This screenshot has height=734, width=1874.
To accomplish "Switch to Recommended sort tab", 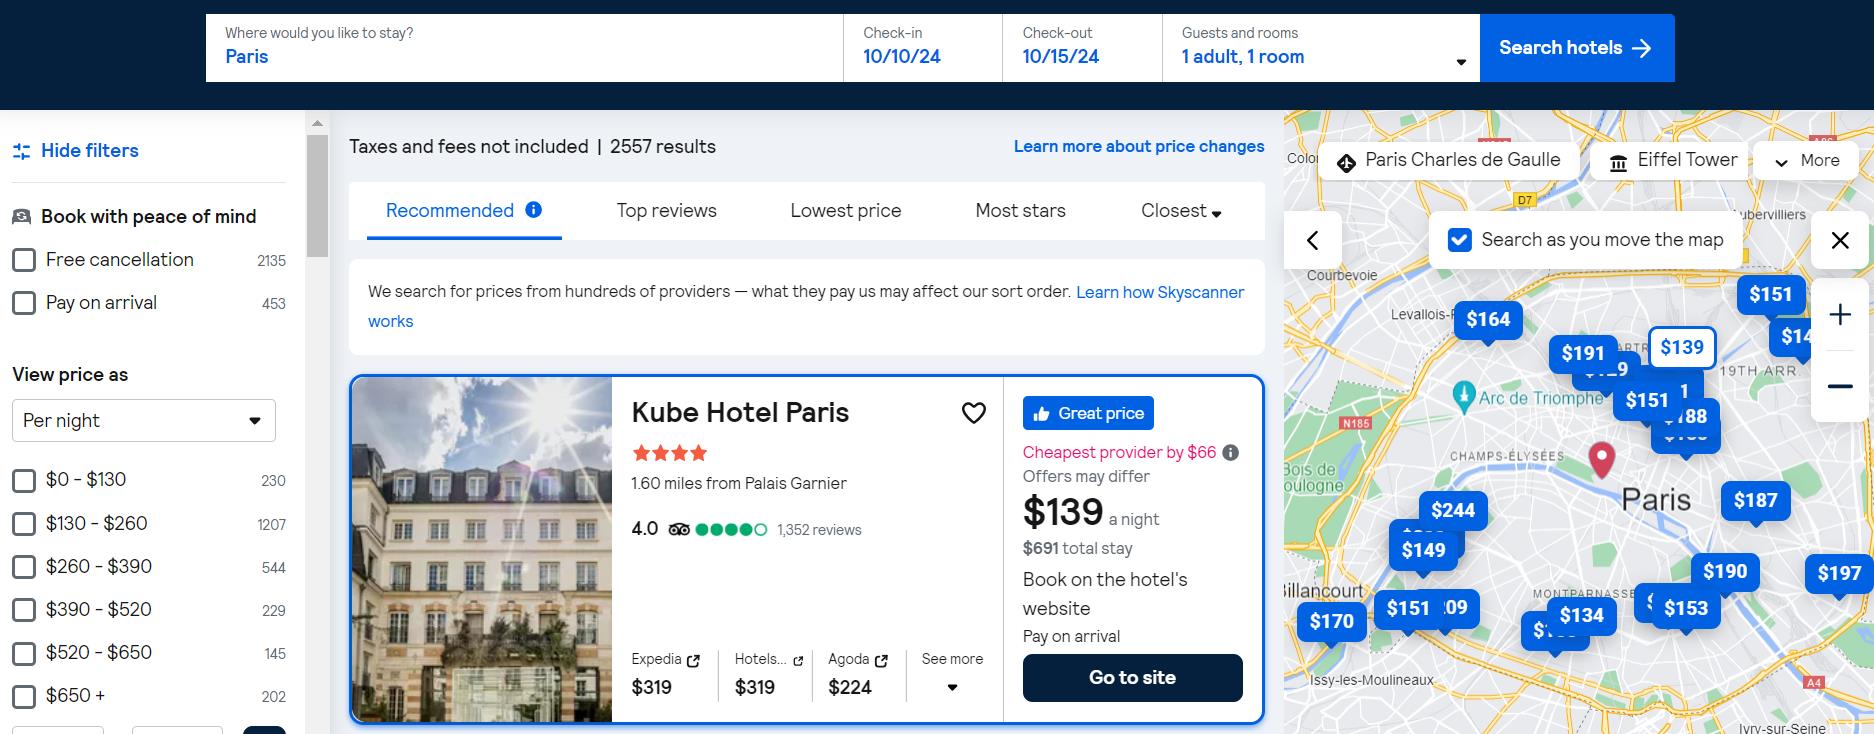I will (464, 211).
